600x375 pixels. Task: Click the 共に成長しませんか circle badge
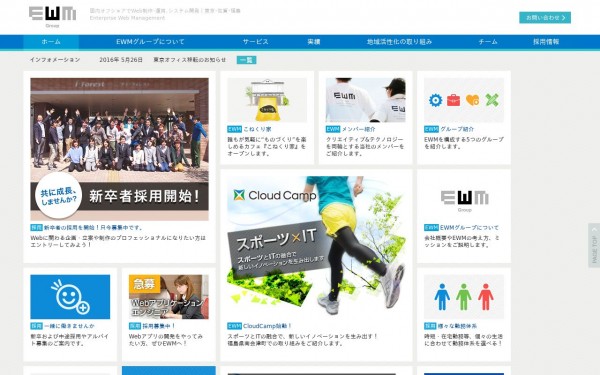(x=59, y=196)
